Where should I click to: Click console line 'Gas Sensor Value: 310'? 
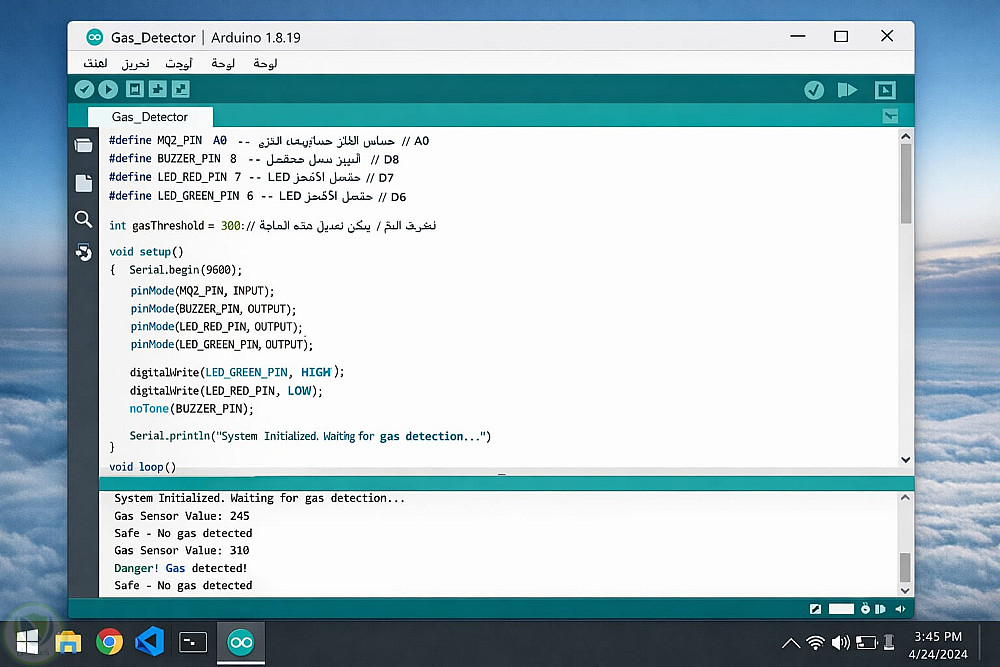pos(182,550)
